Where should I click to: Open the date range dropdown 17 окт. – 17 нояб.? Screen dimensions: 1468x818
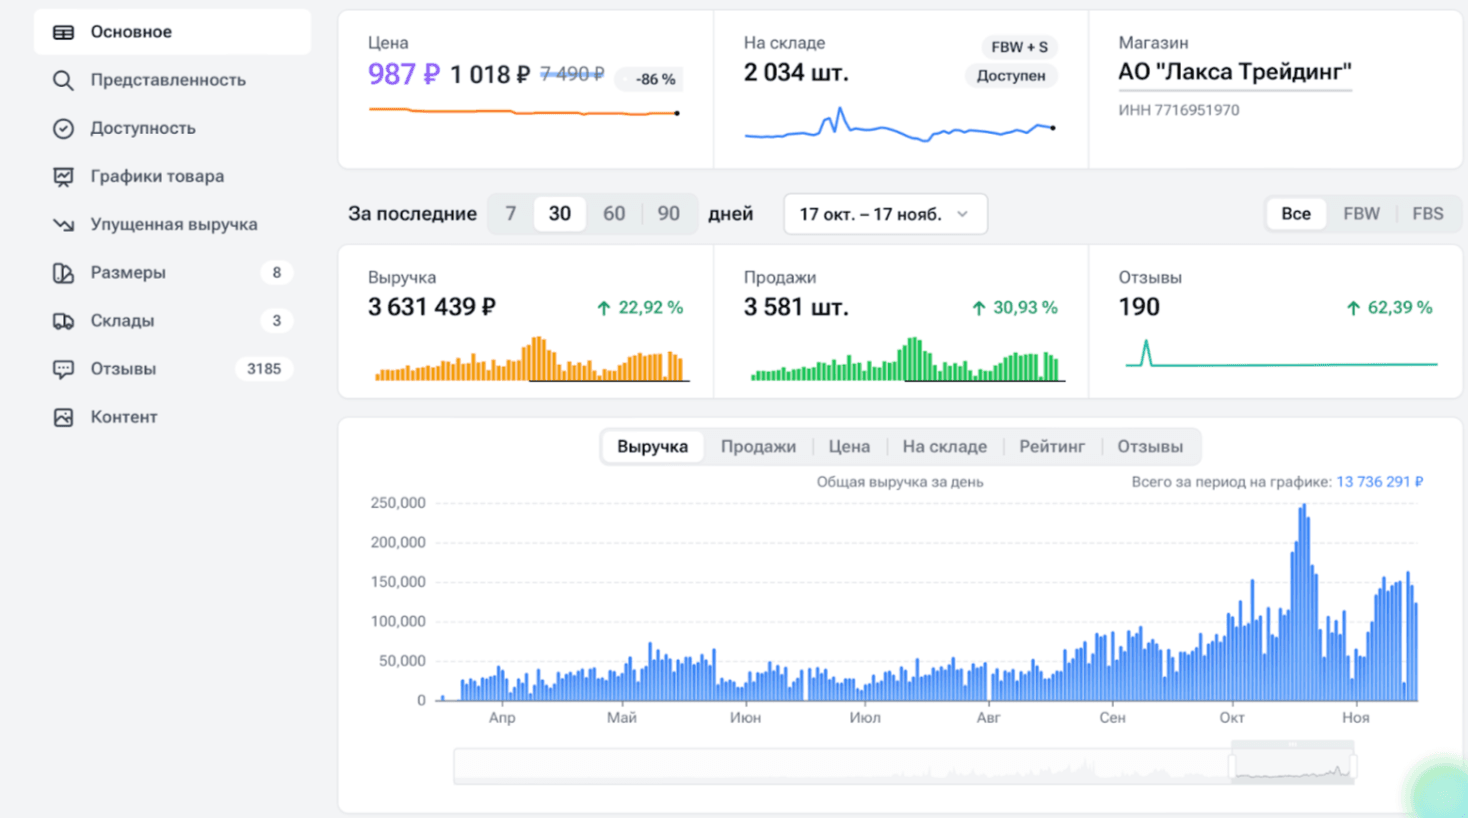(x=885, y=214)
